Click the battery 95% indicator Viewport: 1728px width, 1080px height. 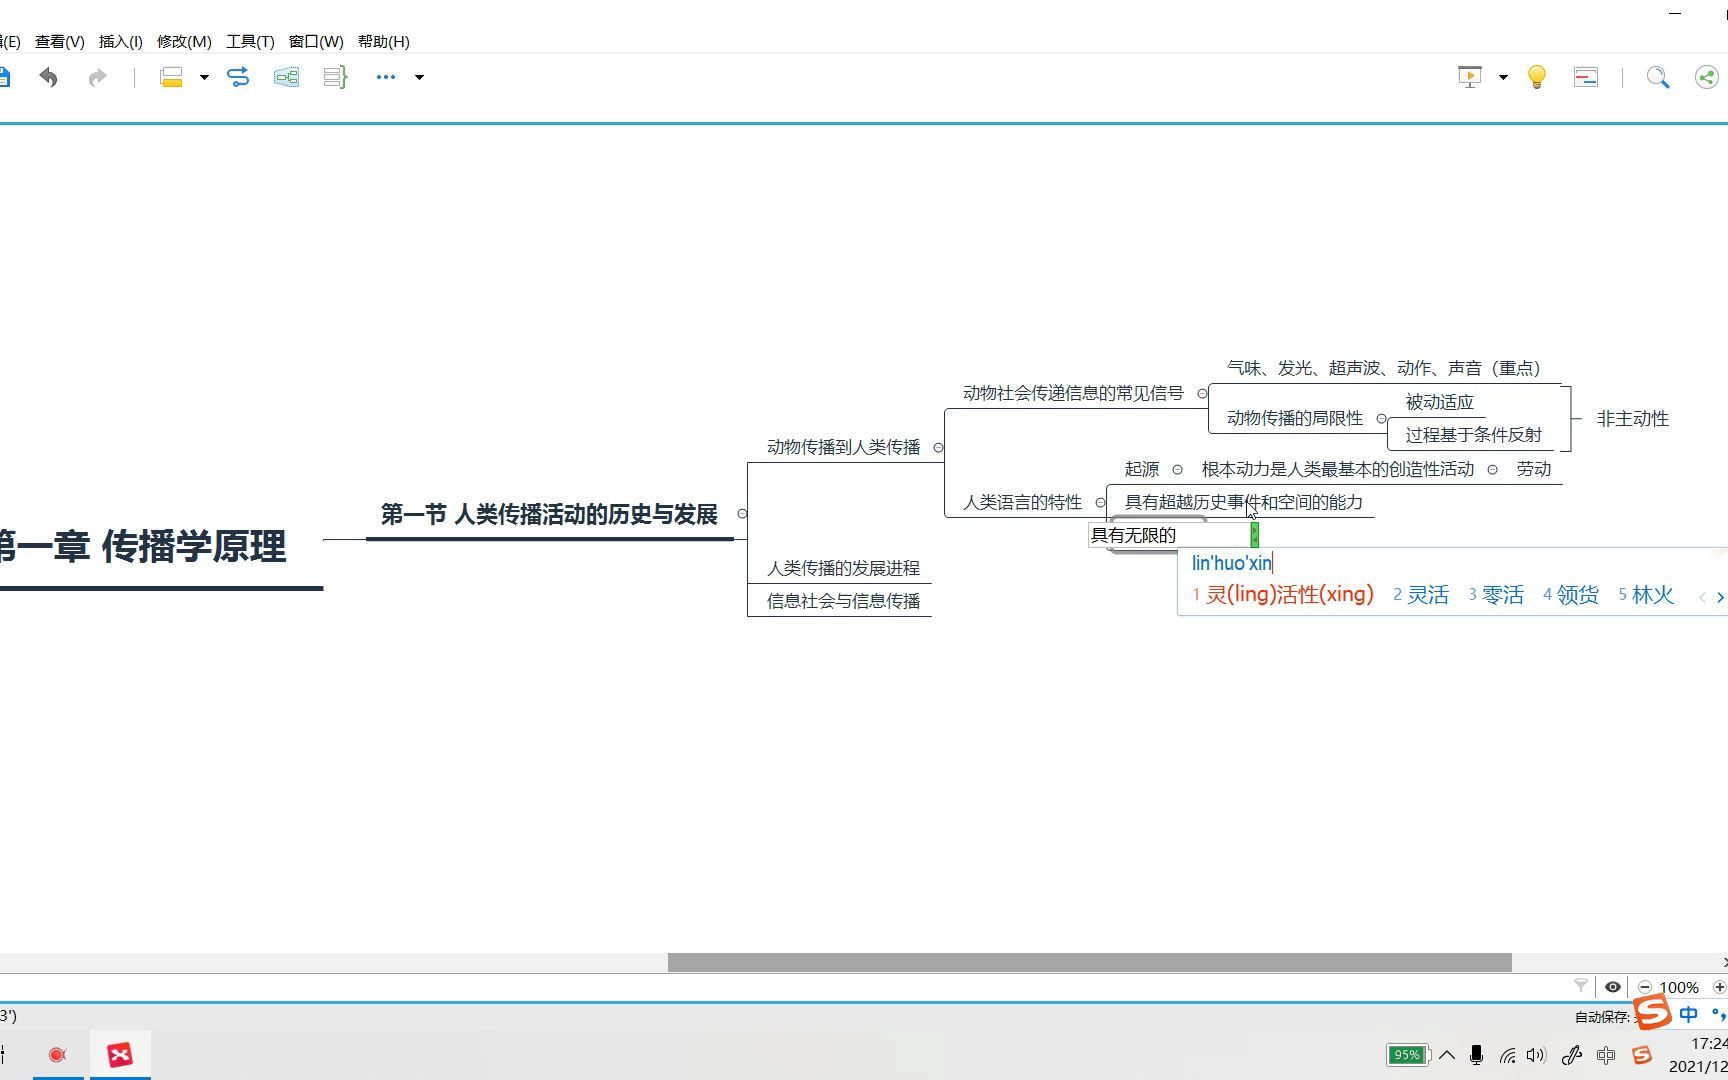tap(1408, 1055)
